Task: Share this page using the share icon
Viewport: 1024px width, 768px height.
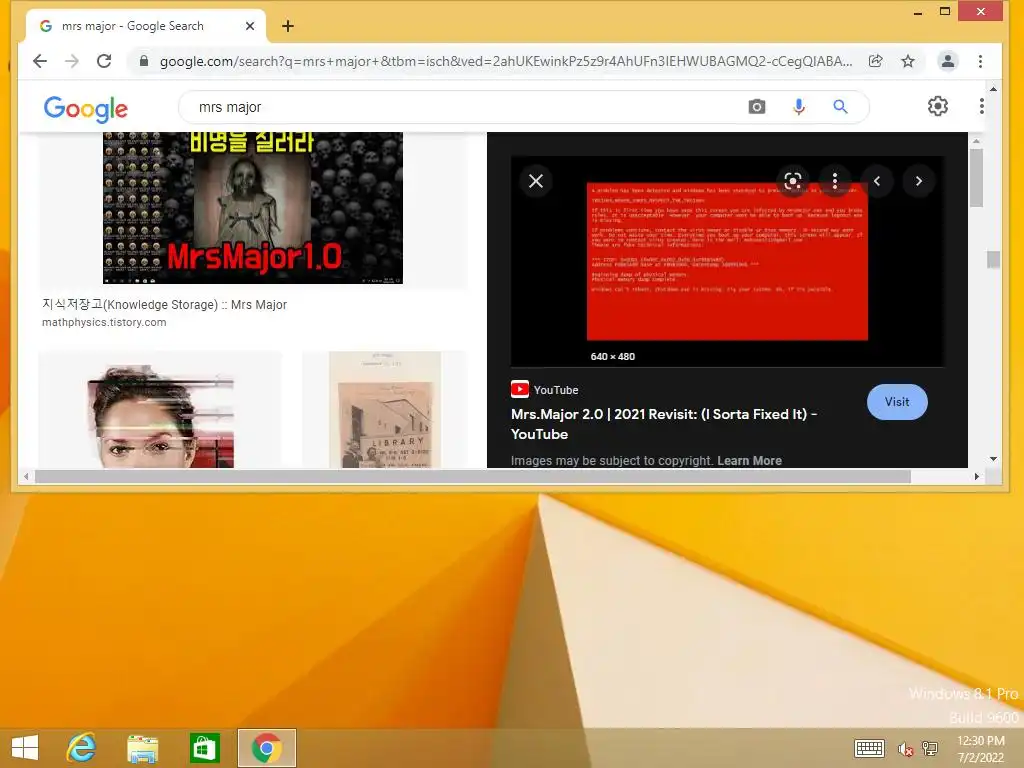Action: coord(876,61)
